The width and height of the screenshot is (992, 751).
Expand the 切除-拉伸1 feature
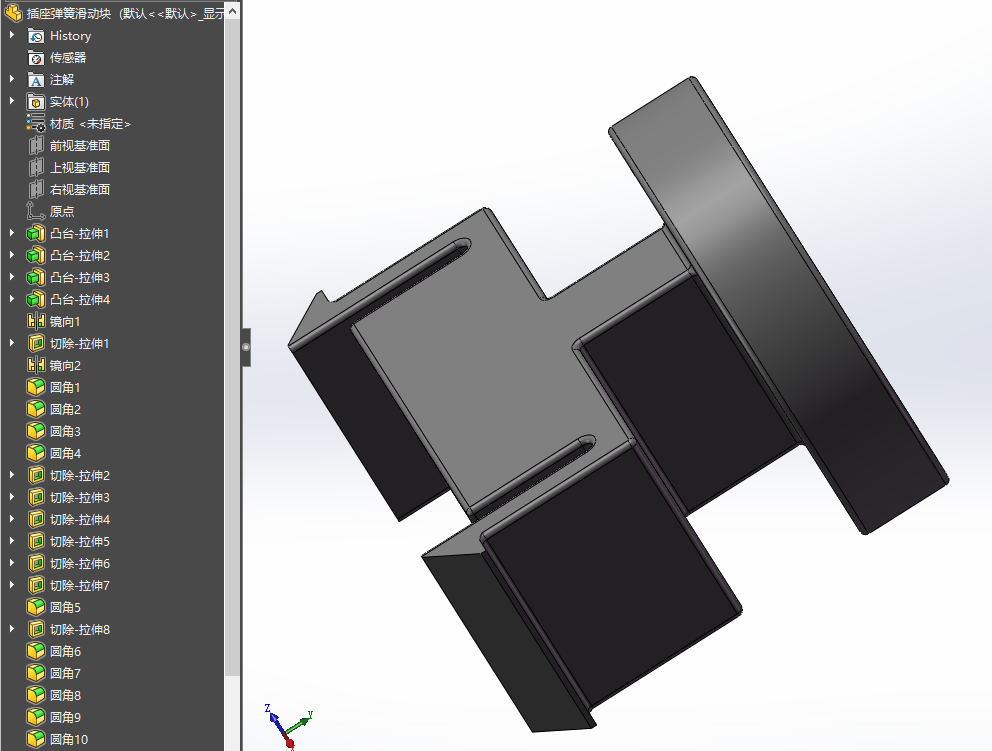(x=11, y=343)
